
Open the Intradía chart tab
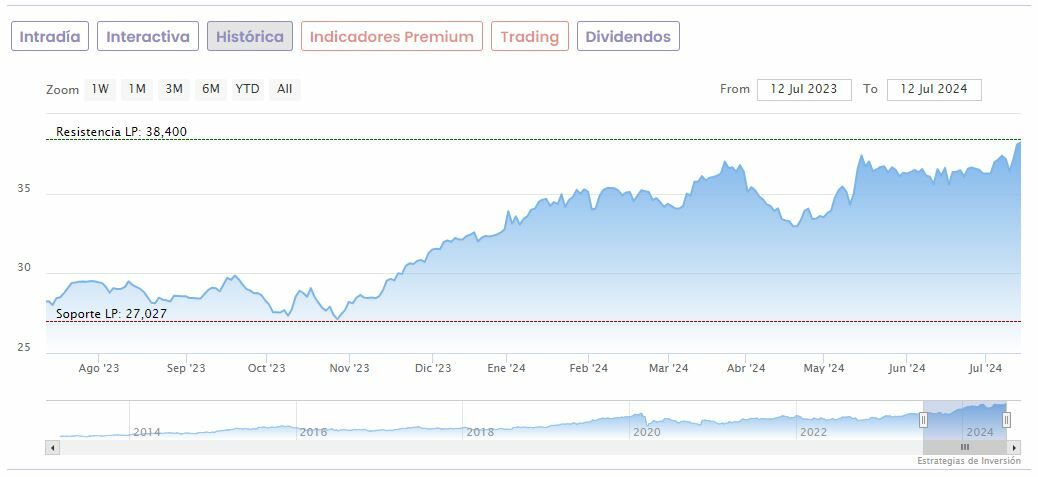(50, 37)
